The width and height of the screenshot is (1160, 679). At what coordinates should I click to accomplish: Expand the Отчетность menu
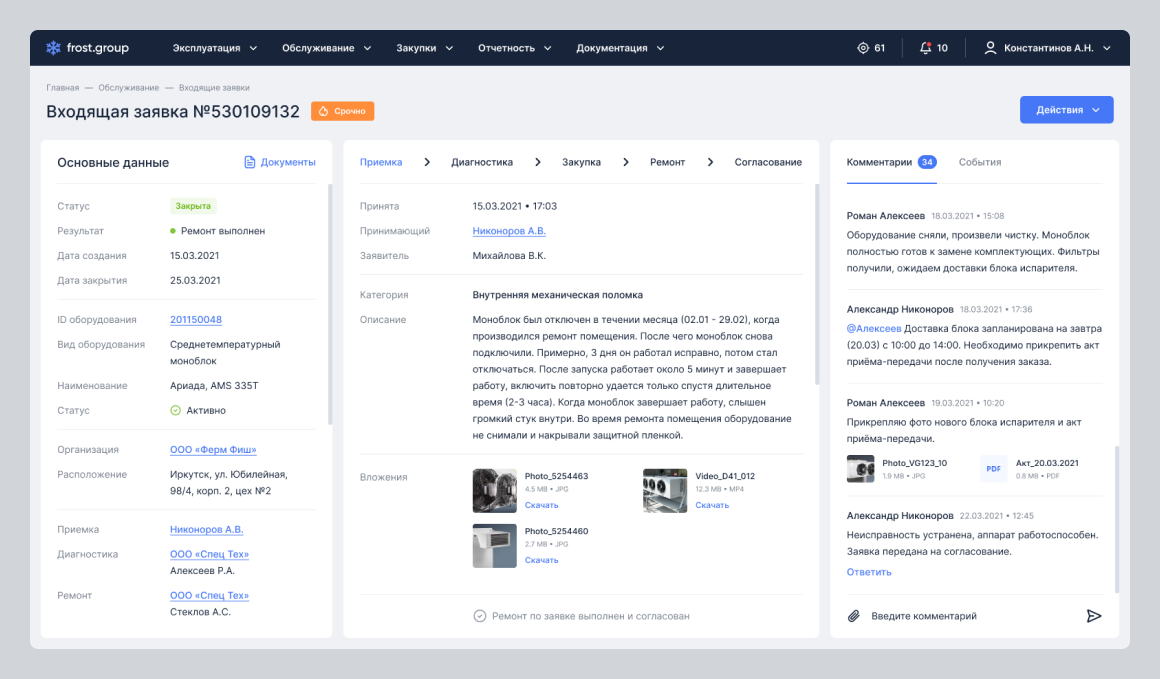pyautogui.click(x=515, y=48)
